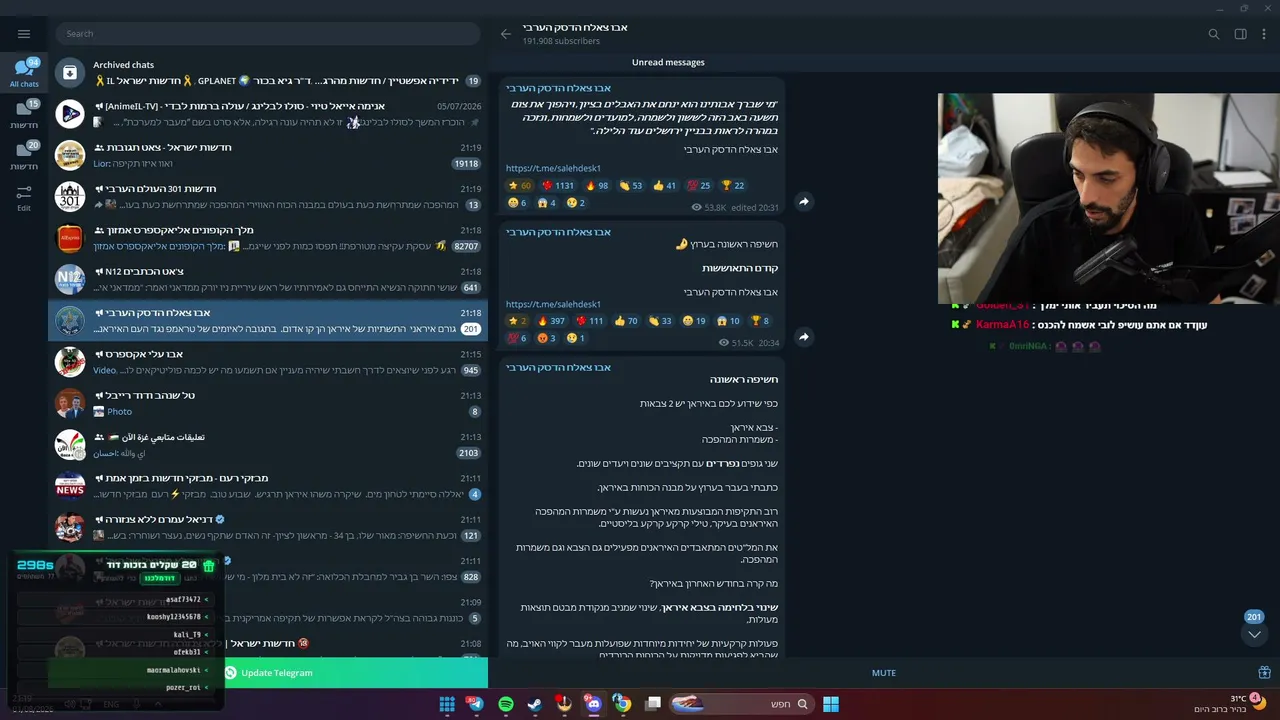The height and width of the screenshot is (720, 1280).
Task: Open Spotify from the taskbar
Action: click(506, 704)
